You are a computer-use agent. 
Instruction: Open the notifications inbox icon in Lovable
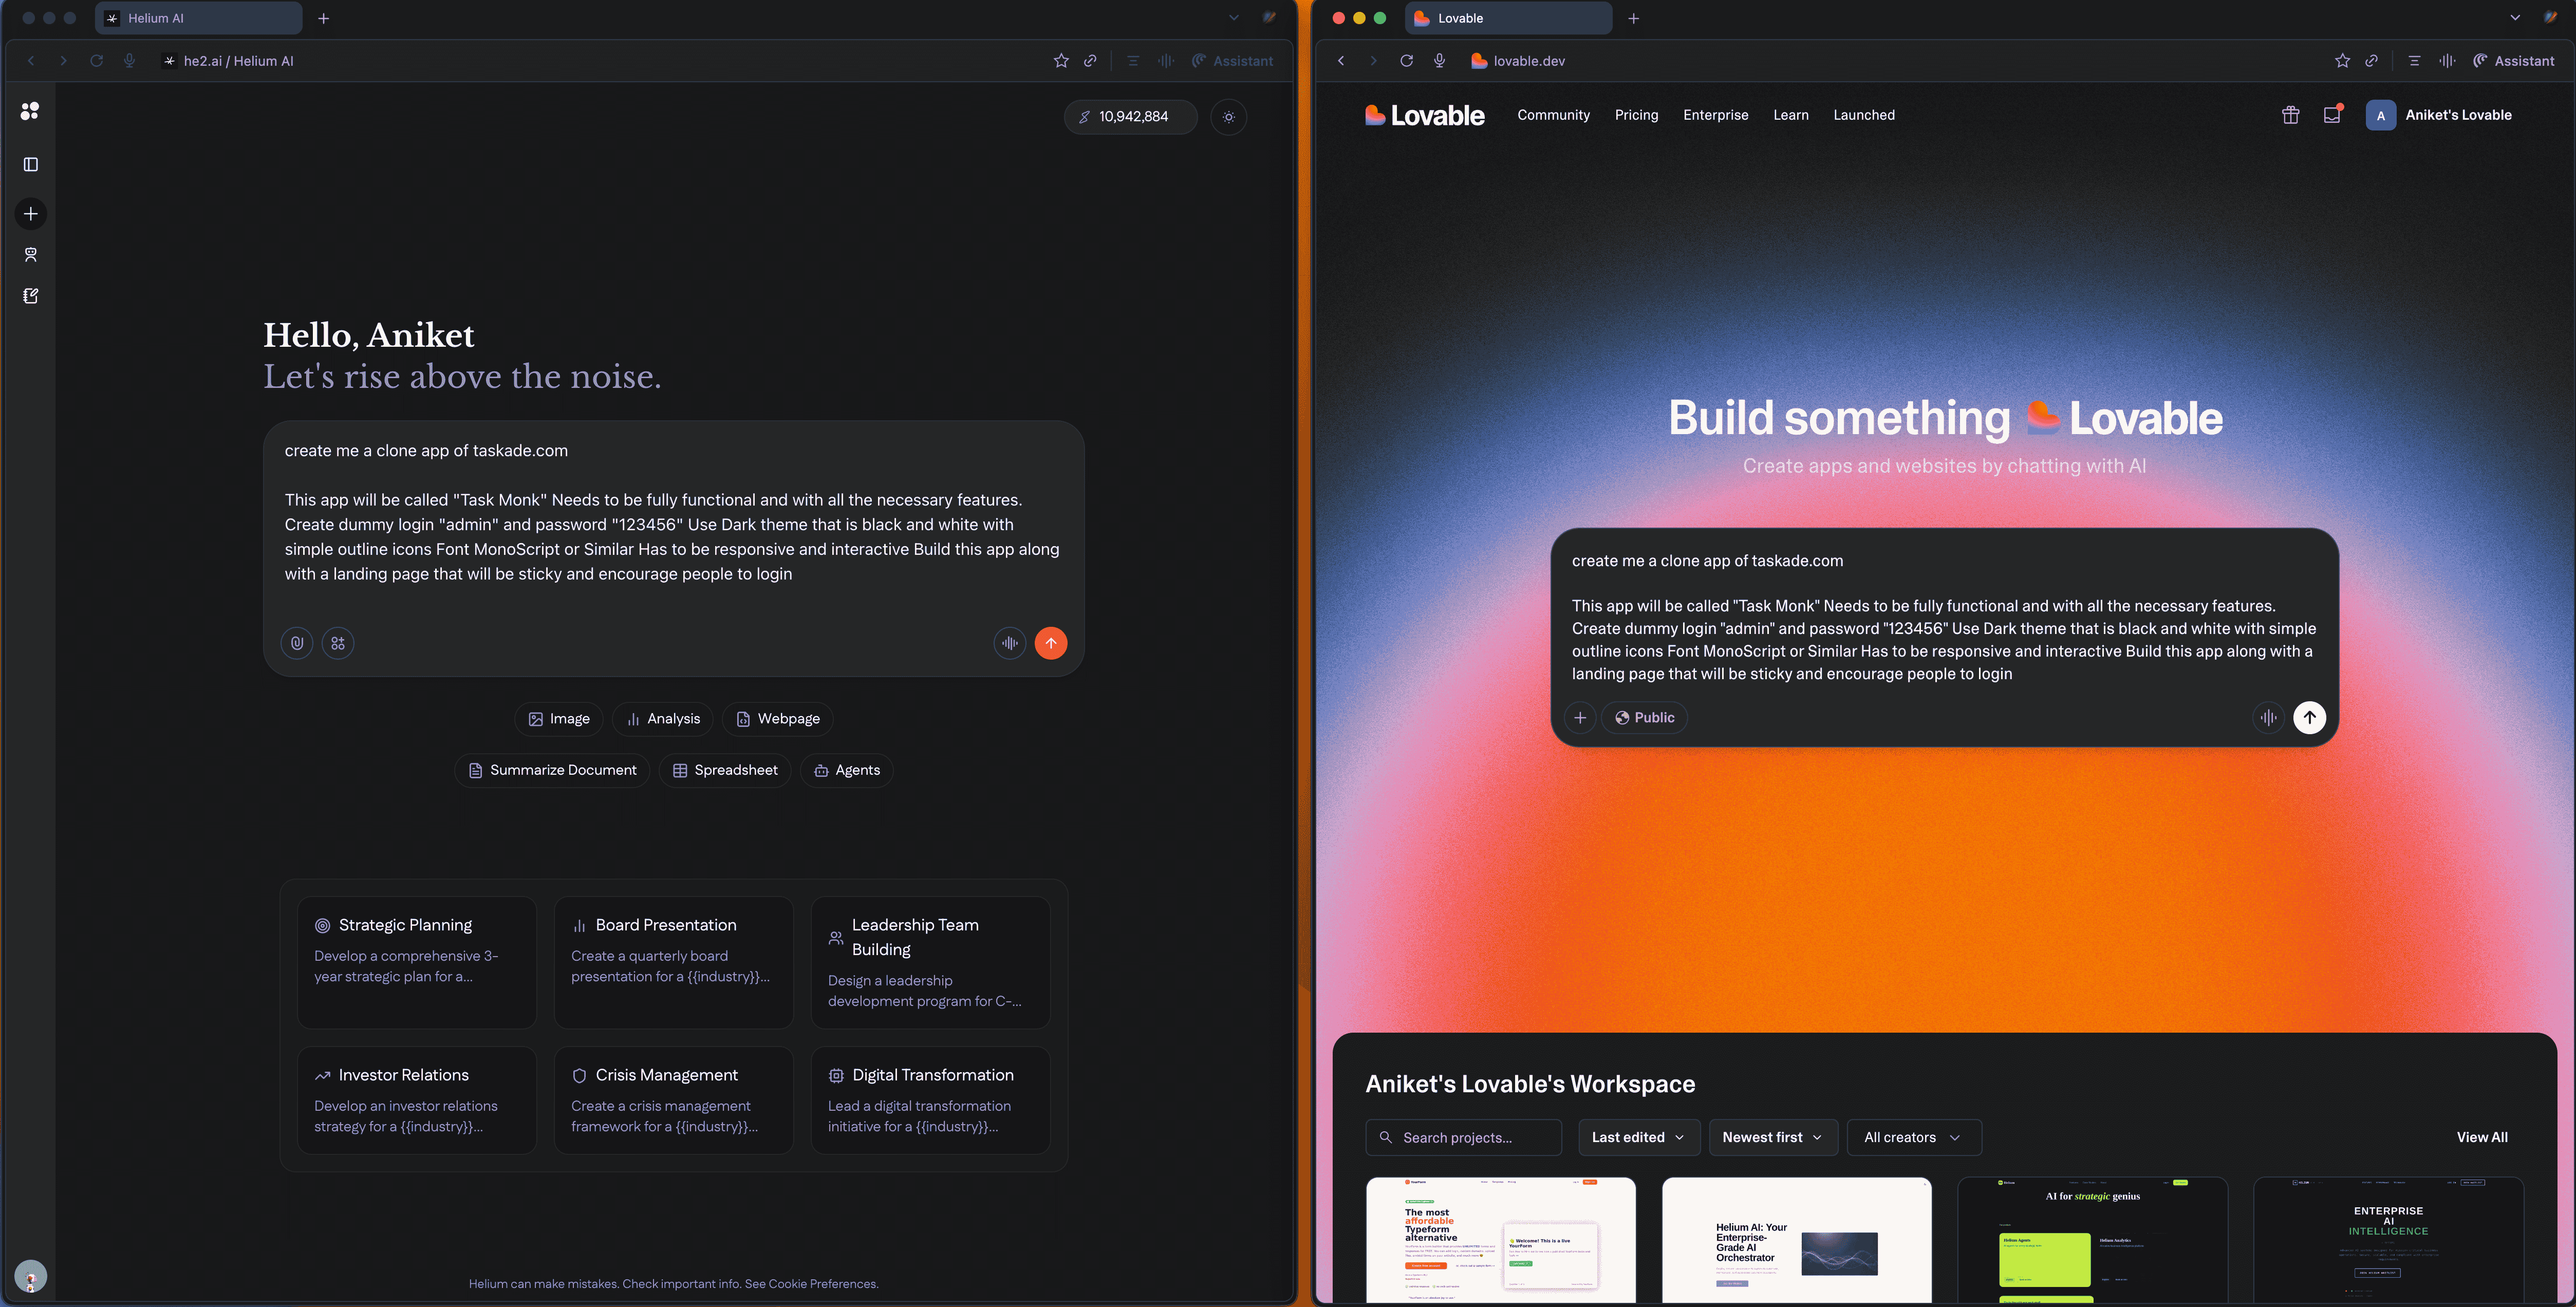pos(2332,115)
